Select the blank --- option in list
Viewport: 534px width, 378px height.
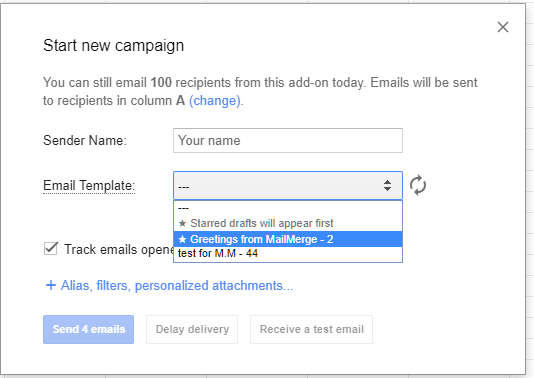(288, 208)
